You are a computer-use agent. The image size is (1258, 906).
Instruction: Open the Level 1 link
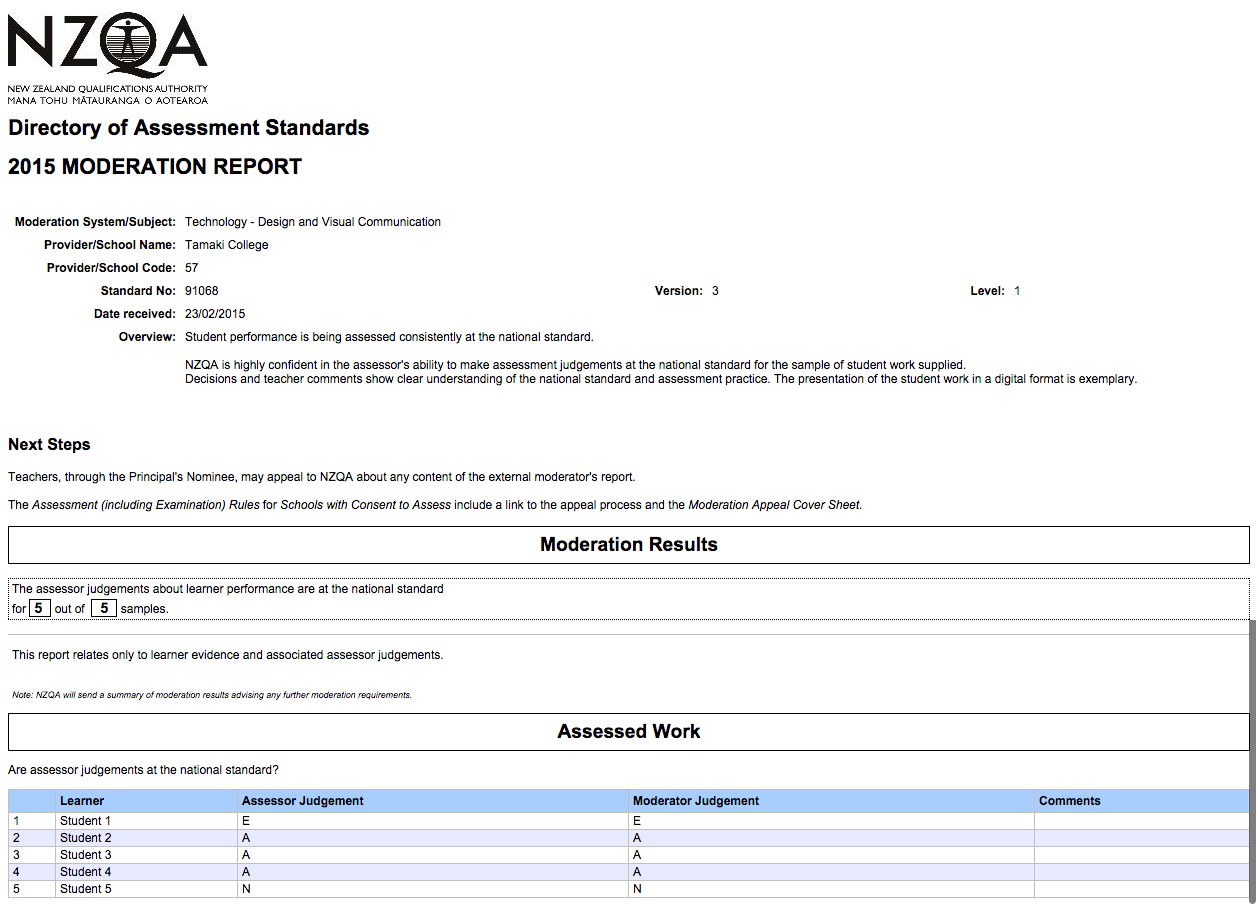pos(1017,291)
